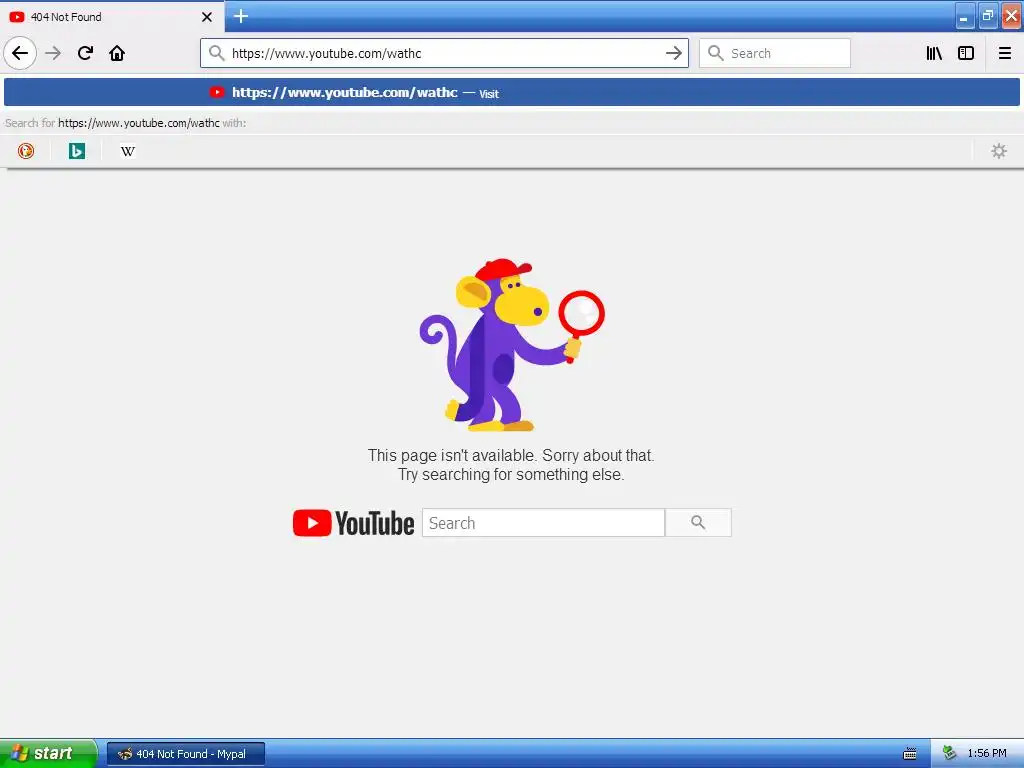
Task: Visit the youtube.com/wathc suggestion
Action: coord(512,92)
